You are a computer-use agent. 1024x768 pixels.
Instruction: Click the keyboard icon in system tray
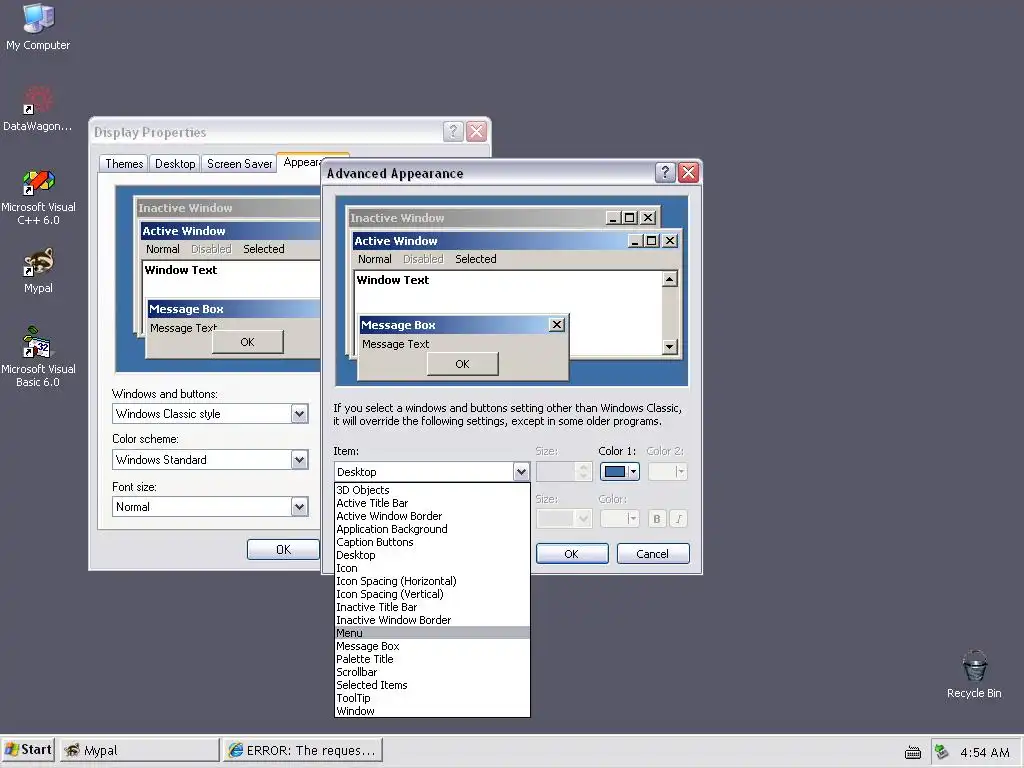pos(912,752)
